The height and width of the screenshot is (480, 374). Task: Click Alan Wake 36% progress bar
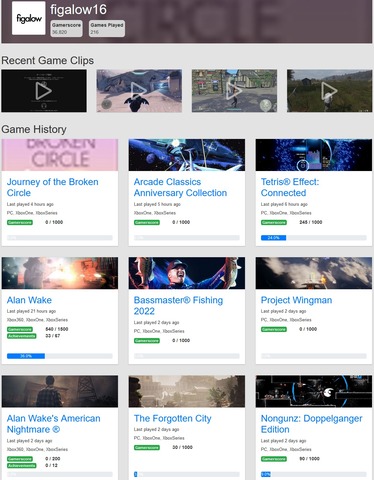point(60,356)
